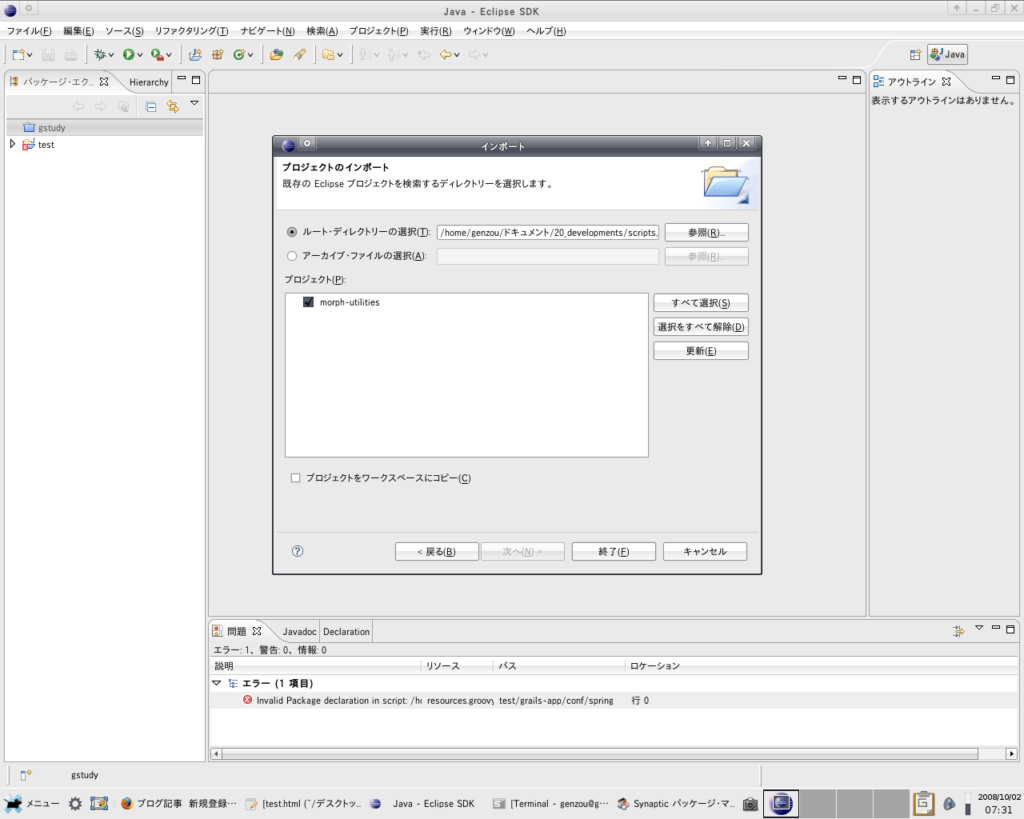Click the Finish button in import dialog

(x=614, y=551)
